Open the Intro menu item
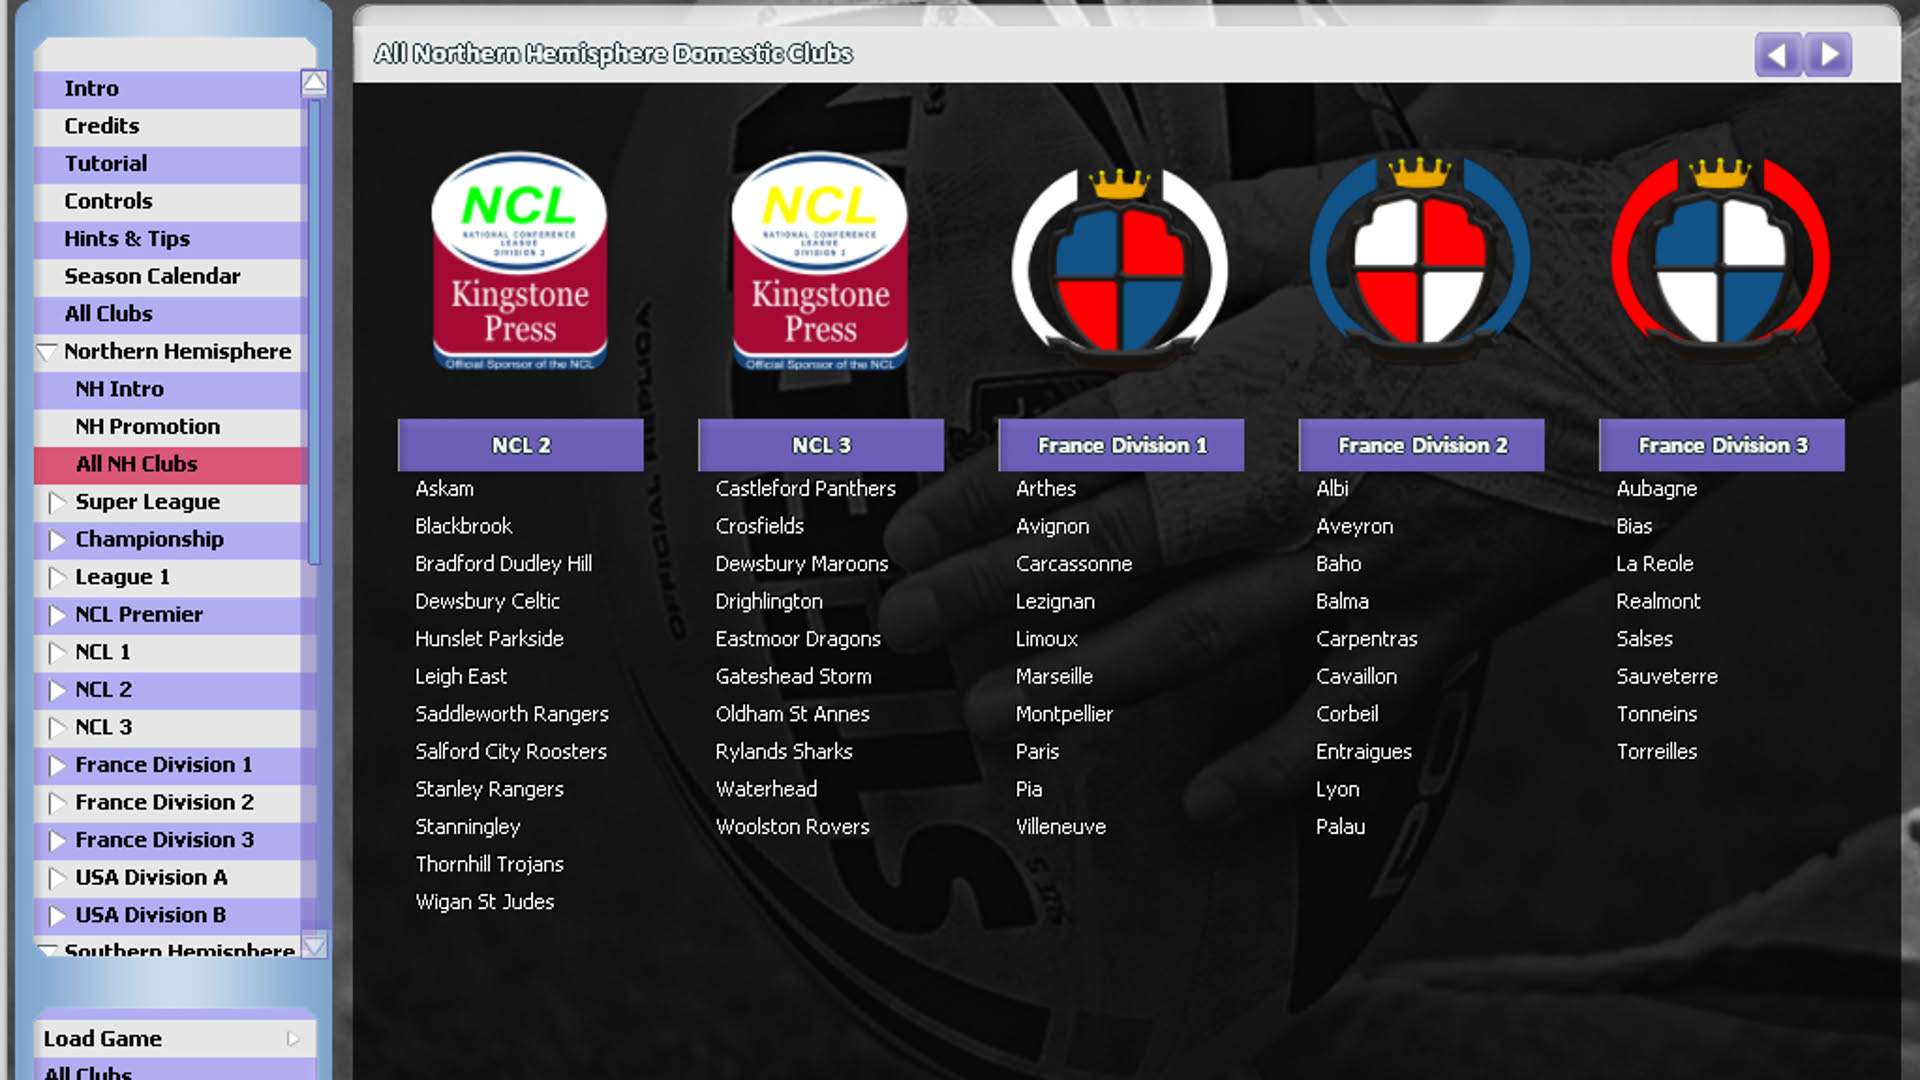Viewport: 1920px width, 1080px height. 167,89
